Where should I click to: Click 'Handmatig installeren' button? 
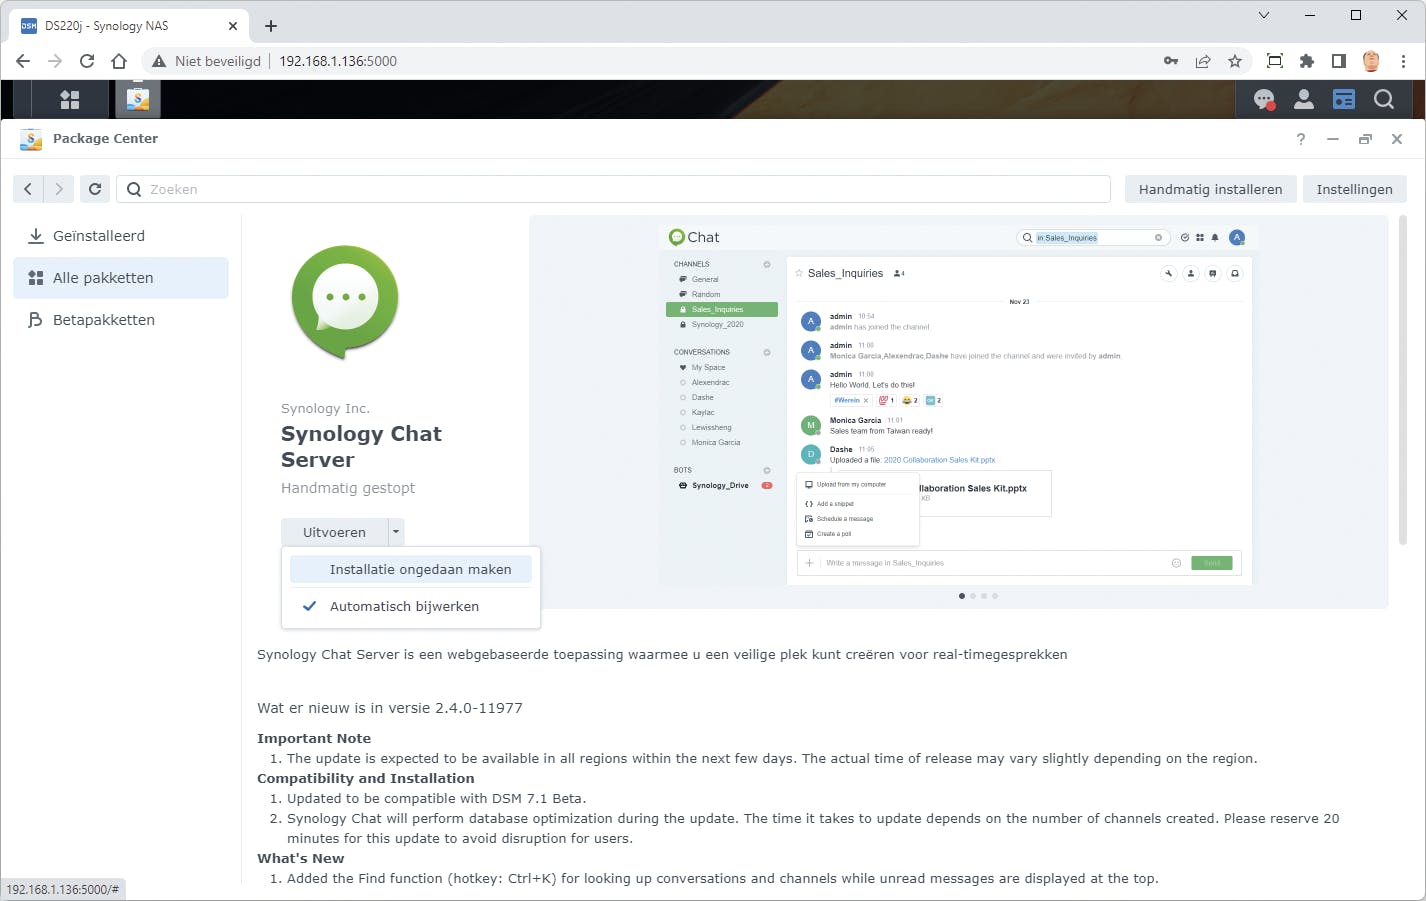1210,189
